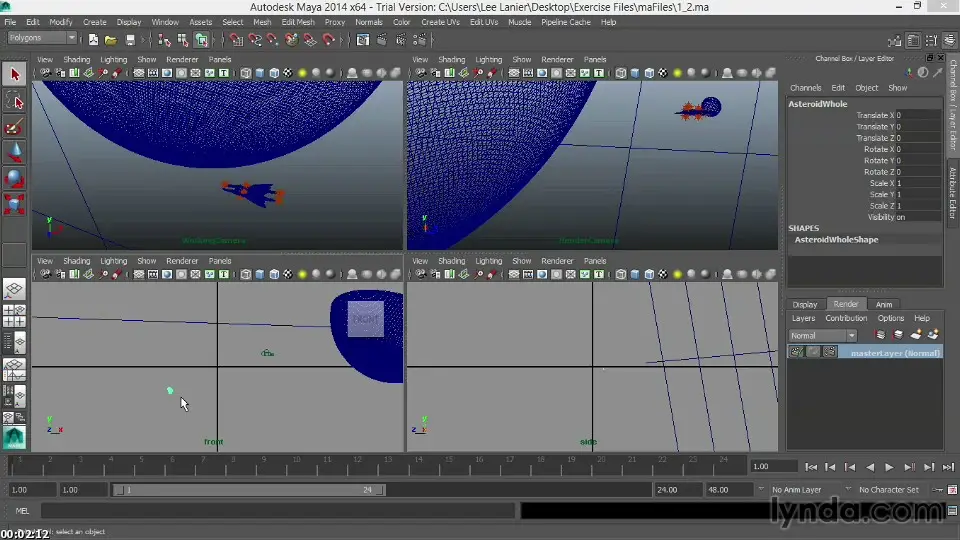Image resolution: width=960 pixels, height=540 pixels.
Task: Select AsteroidWholeShape under Shapes
Action: click(836, 240)
